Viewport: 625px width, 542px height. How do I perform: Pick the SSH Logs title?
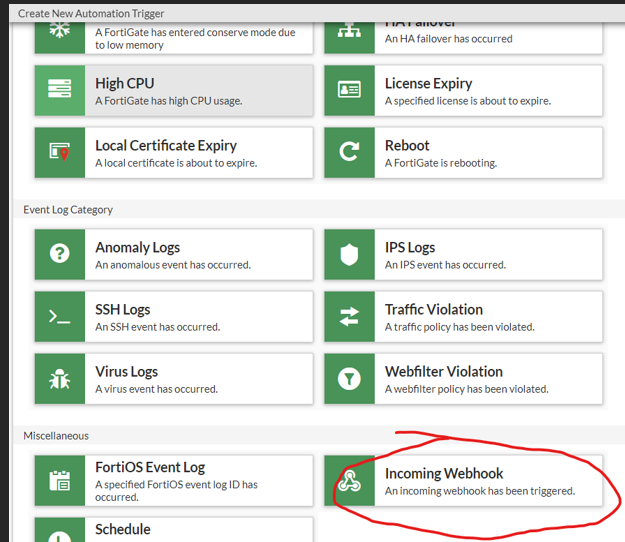[123, 310]
